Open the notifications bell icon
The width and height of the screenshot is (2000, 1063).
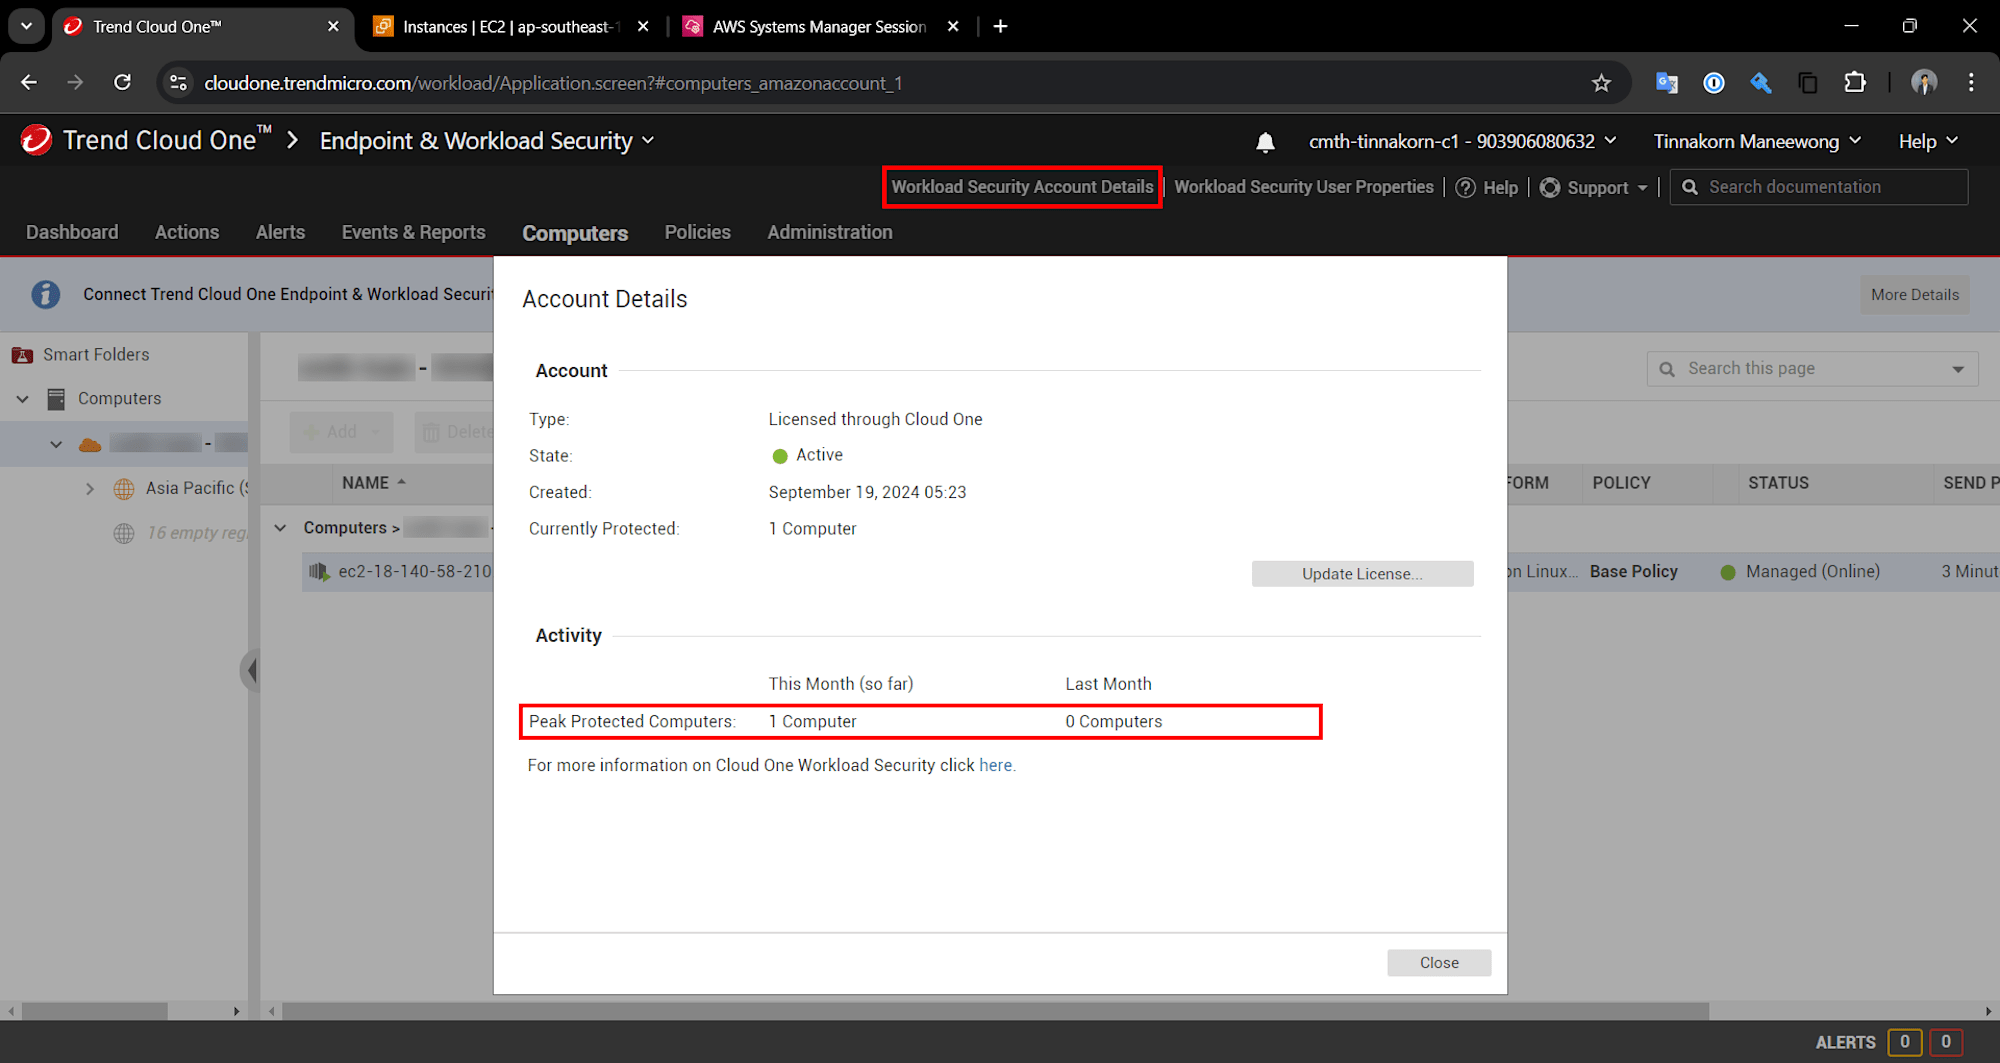point(1265,142)
